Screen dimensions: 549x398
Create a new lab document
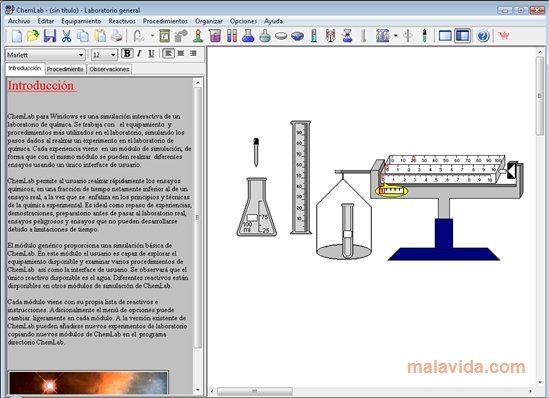coord(17,36)
